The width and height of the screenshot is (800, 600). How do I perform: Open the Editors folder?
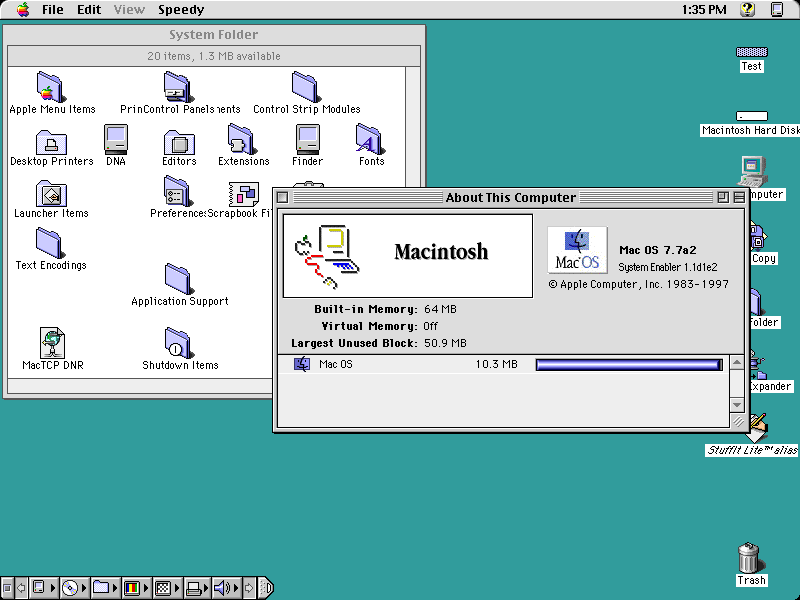179,142
